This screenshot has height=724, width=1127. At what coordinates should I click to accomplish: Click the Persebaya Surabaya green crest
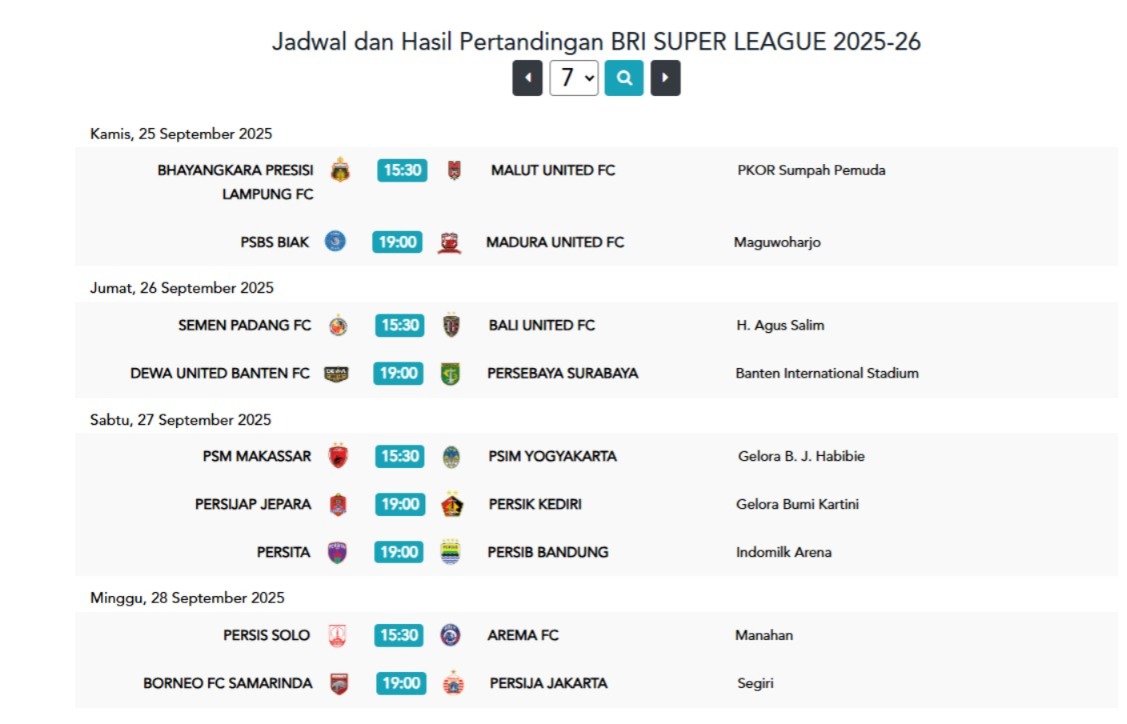pos(451,373)
